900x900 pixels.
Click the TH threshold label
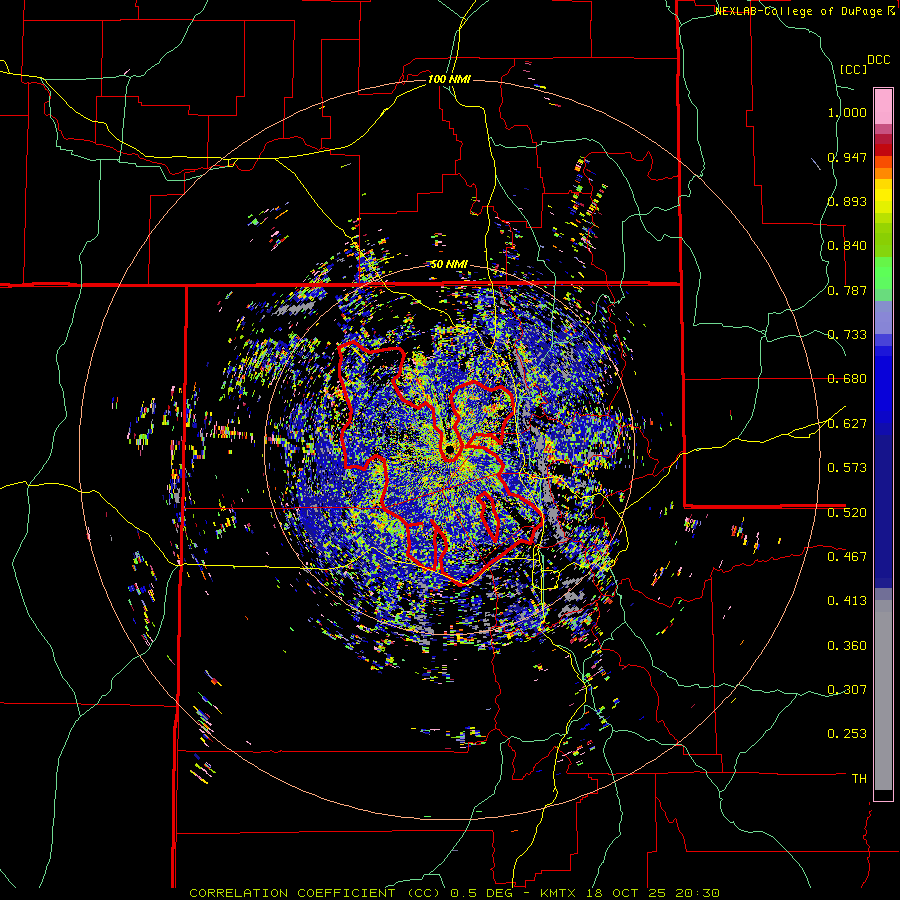(859, 779)
